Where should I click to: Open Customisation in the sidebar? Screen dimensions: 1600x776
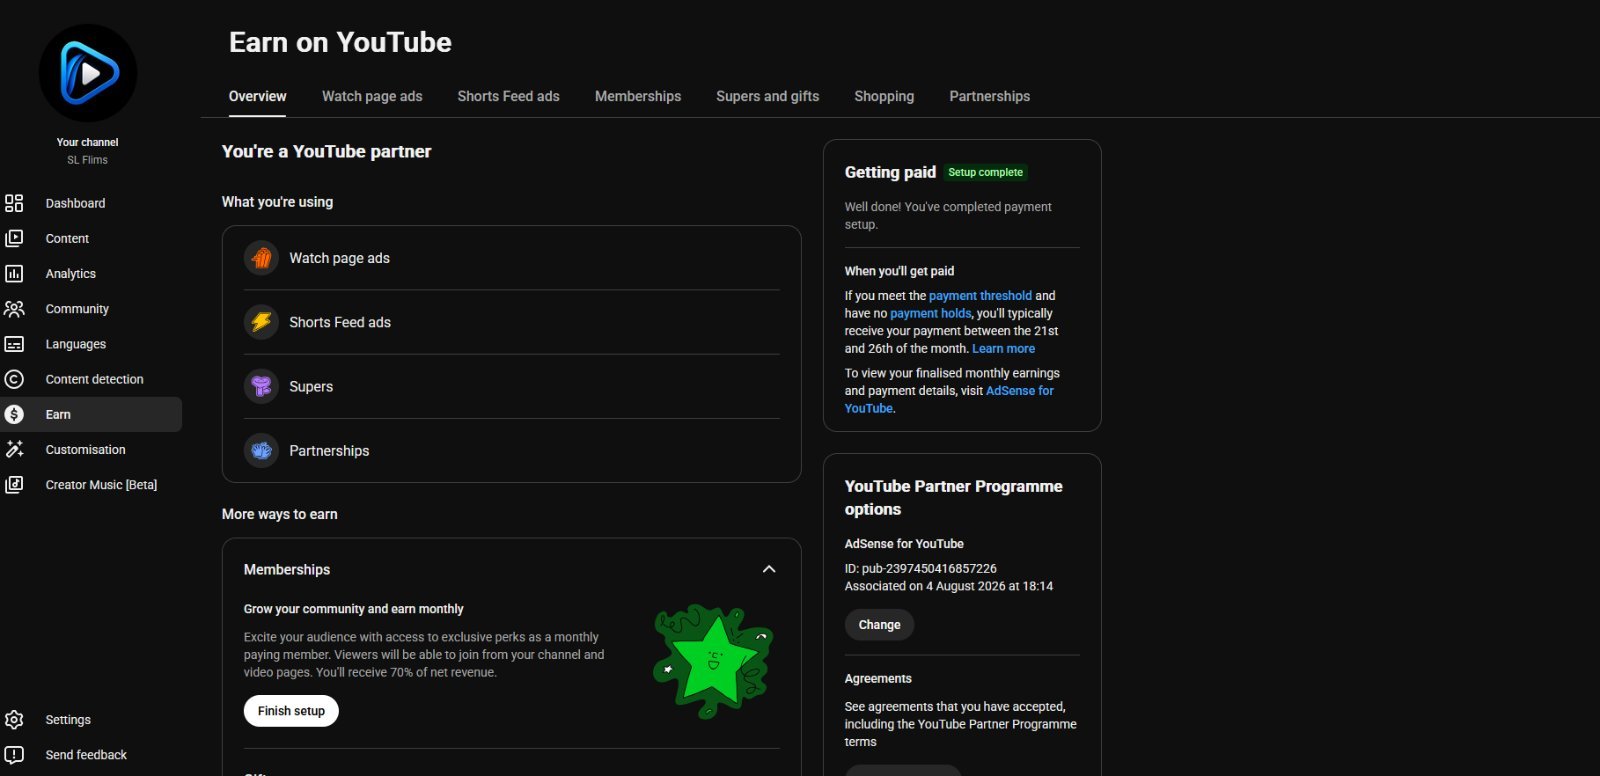point(85,449)
